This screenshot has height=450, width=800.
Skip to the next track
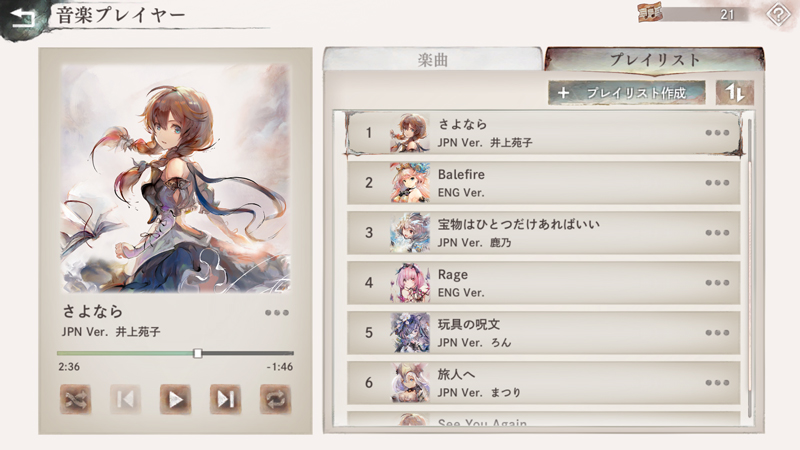(x=226, y=399)
